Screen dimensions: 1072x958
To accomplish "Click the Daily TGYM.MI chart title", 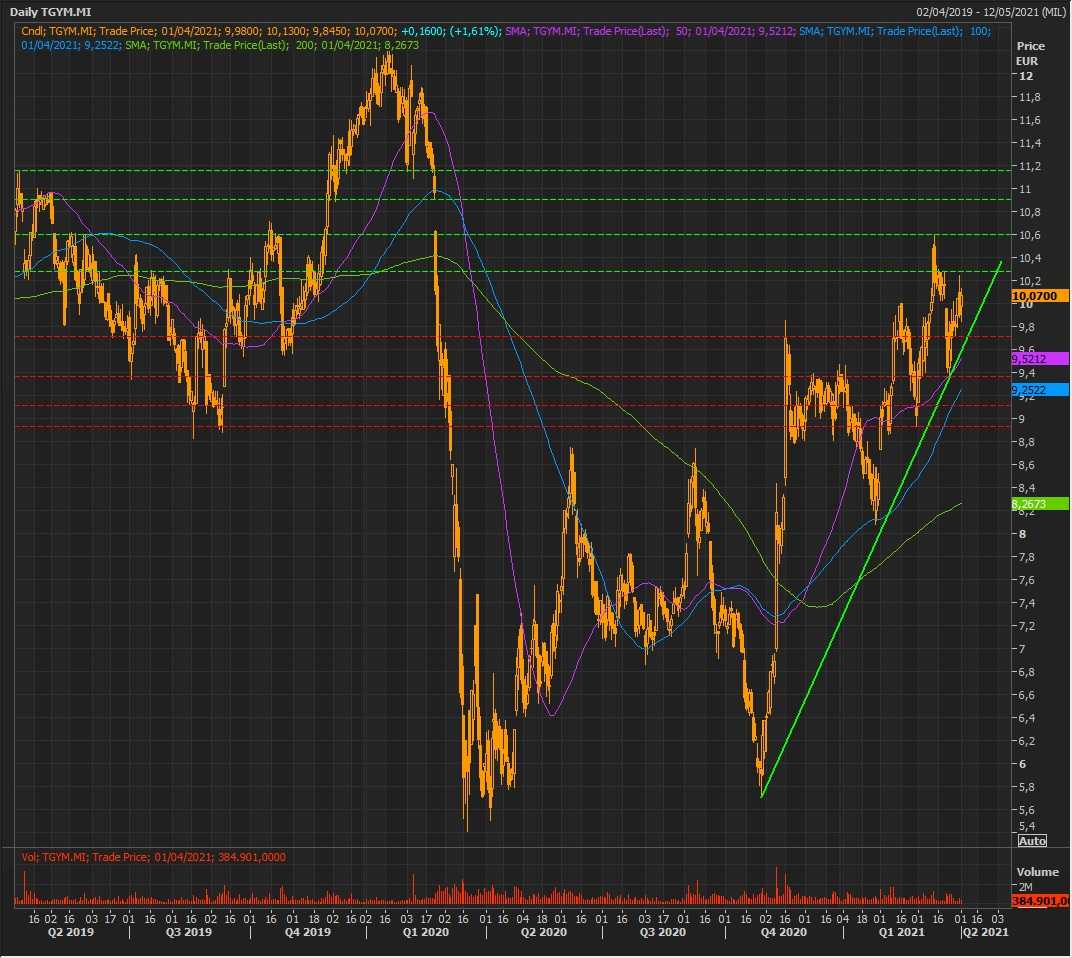I will pyautogui.click(x=52, y=11).
